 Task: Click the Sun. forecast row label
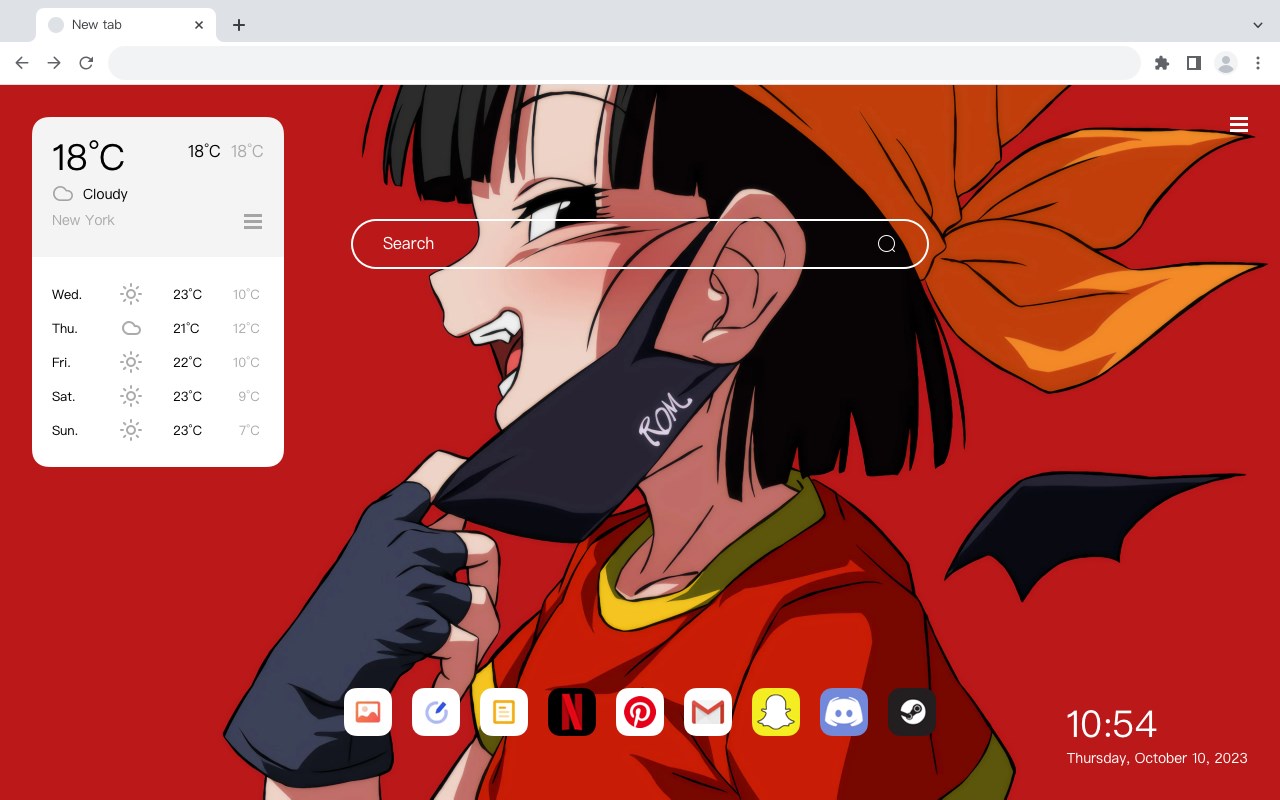click(x=65, y=430)
